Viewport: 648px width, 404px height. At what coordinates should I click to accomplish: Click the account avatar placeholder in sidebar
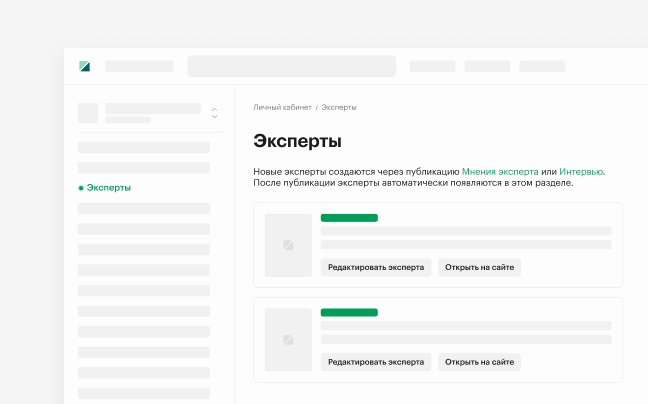[88, 113]
